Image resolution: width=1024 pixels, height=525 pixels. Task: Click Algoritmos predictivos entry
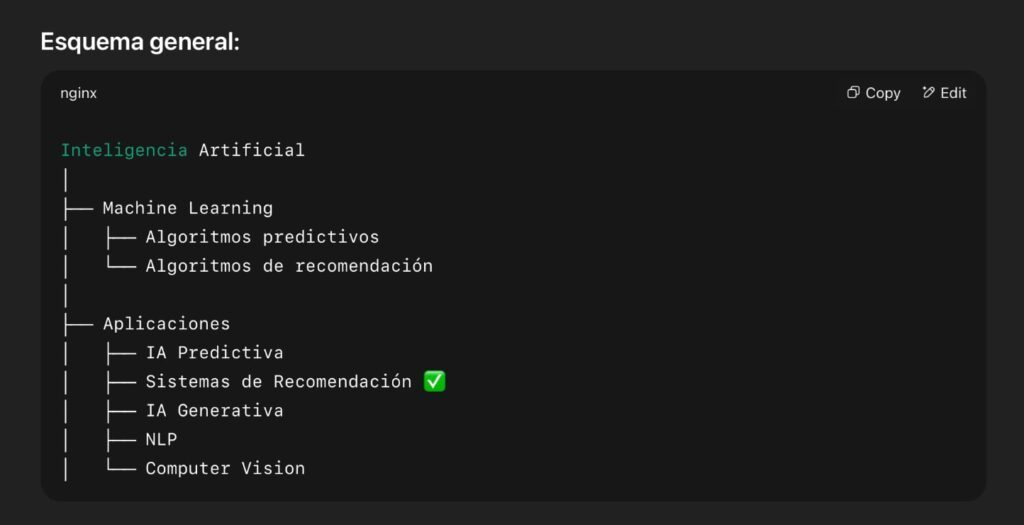262,237
